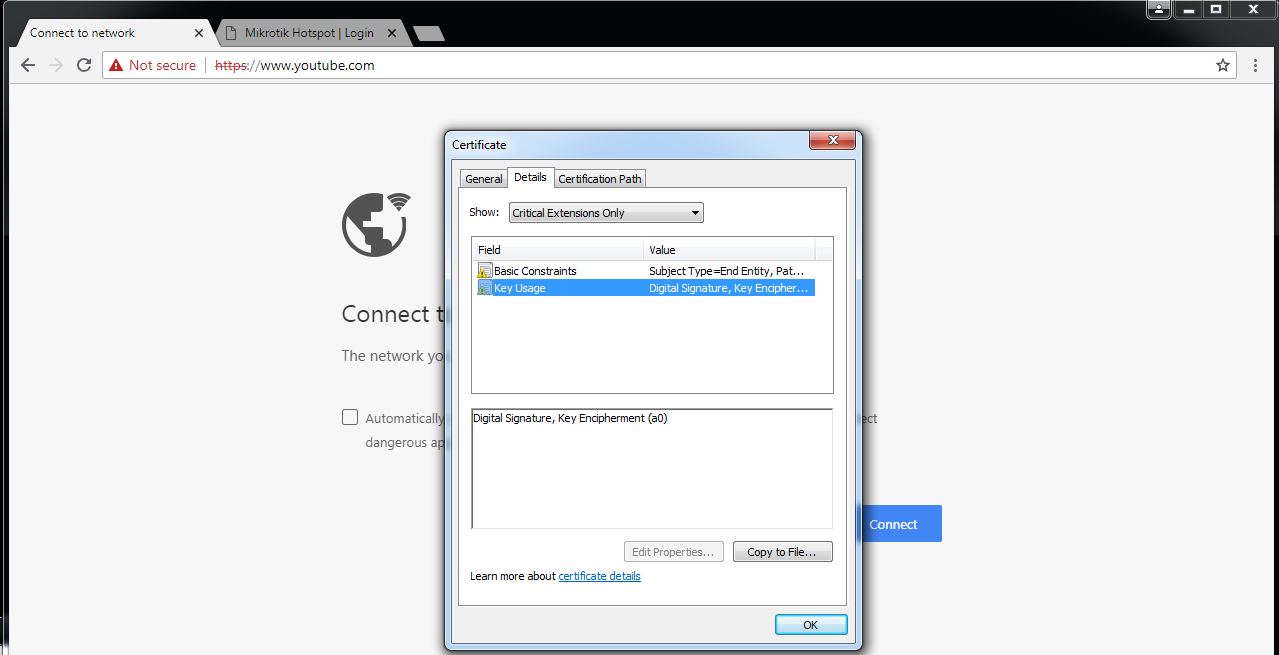Click the Copy to File button

pos(782,551)
